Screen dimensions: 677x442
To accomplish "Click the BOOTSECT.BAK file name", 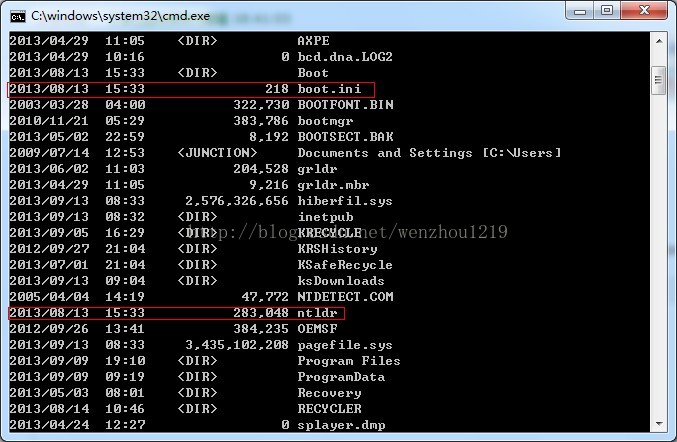I will coord(345,136).
